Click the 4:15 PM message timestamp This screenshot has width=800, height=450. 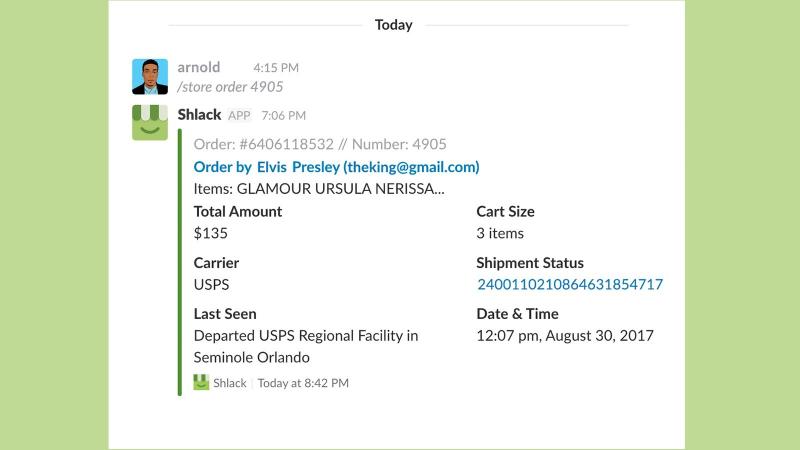tap(276, 67)
